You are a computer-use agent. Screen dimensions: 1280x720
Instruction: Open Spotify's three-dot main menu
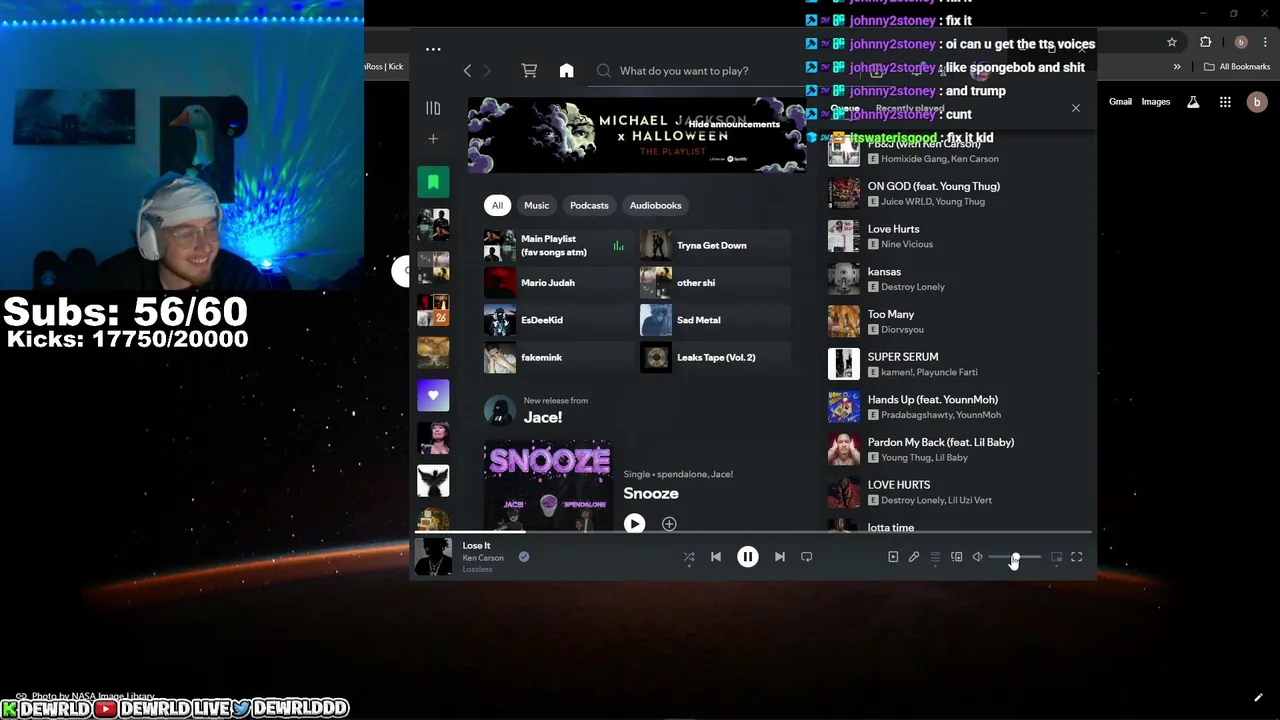433,49
